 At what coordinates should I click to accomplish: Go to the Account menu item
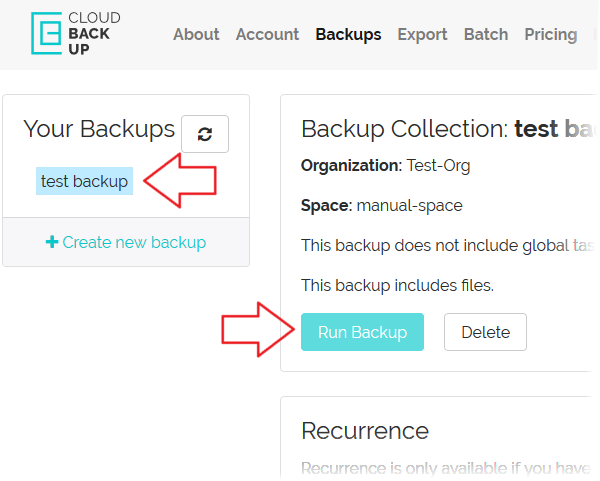267,34
